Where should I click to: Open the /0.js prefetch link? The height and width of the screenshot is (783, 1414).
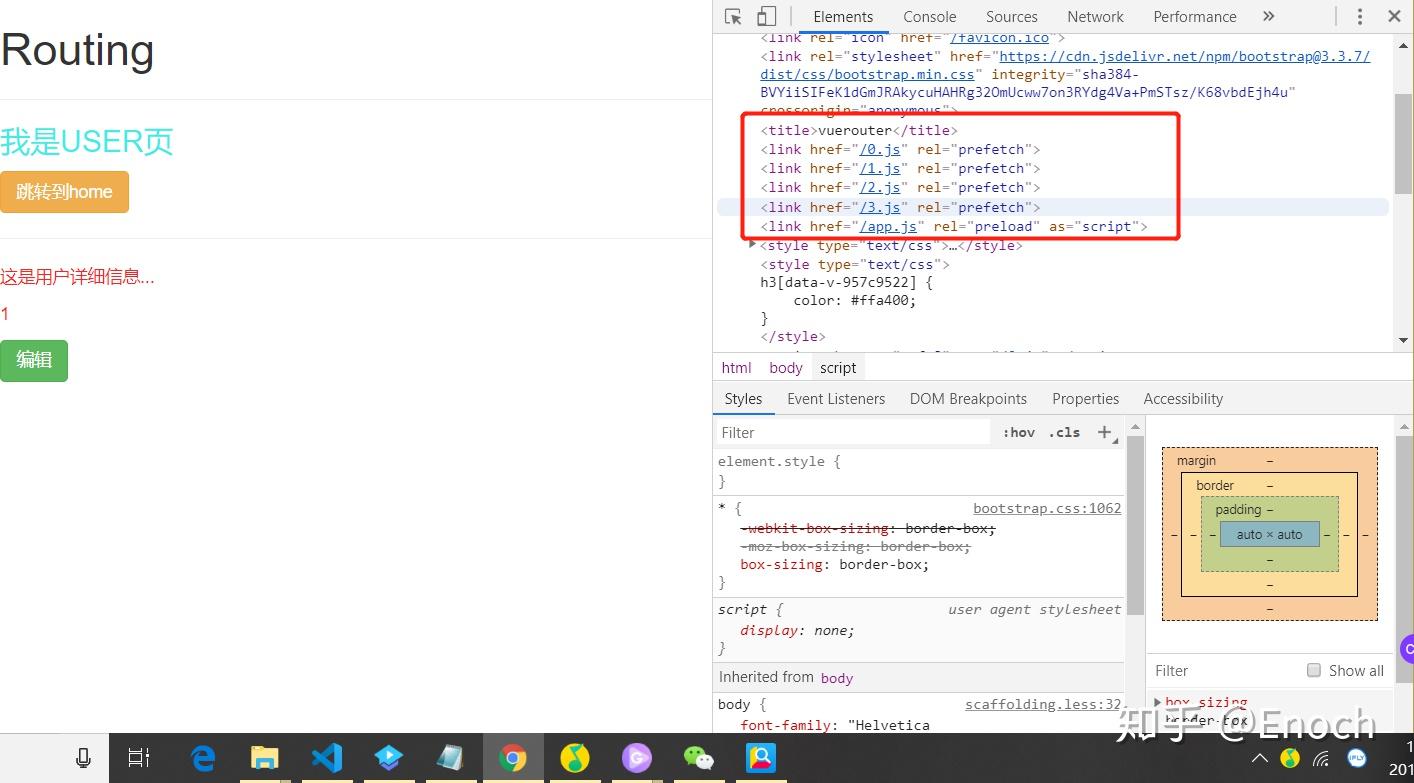tap(881, 149)
